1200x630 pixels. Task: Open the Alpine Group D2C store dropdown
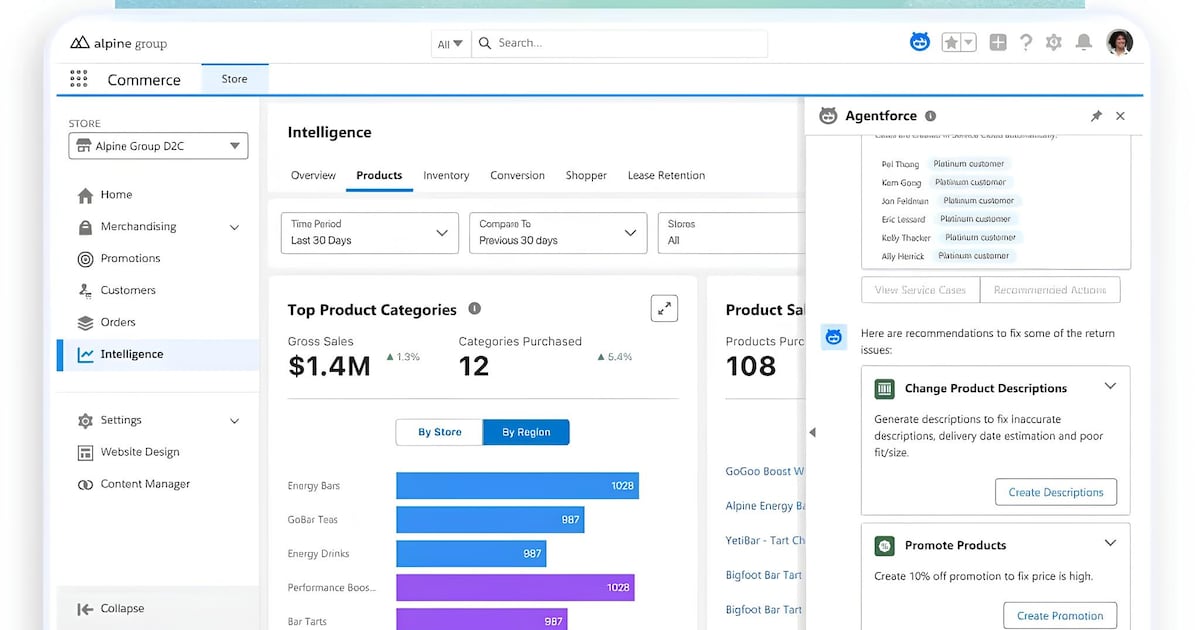click(x=158, y=146)
